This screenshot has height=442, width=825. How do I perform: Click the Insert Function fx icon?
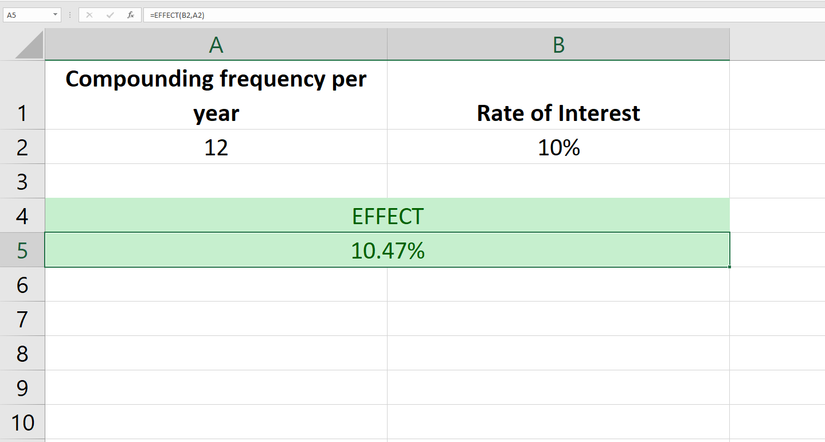[130, 15]
